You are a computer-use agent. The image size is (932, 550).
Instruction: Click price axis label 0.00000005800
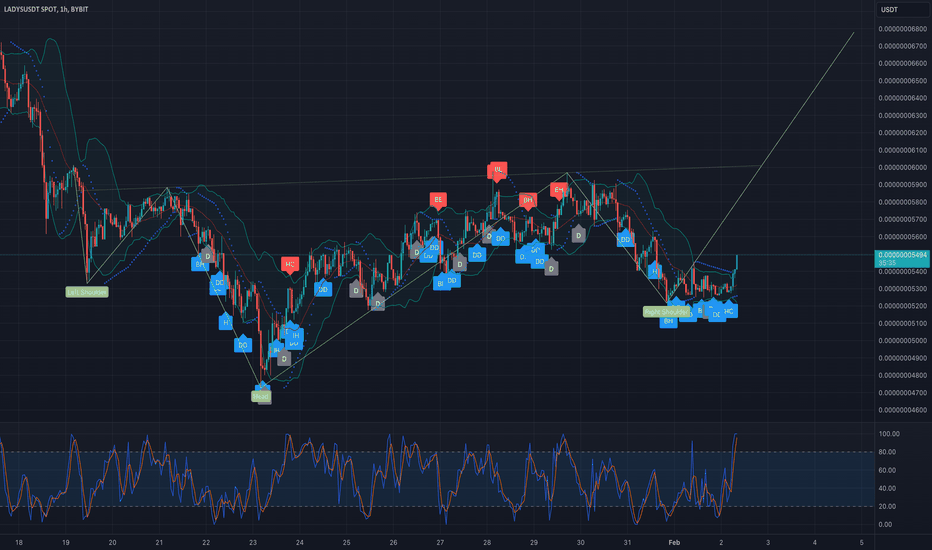[902, 202]
